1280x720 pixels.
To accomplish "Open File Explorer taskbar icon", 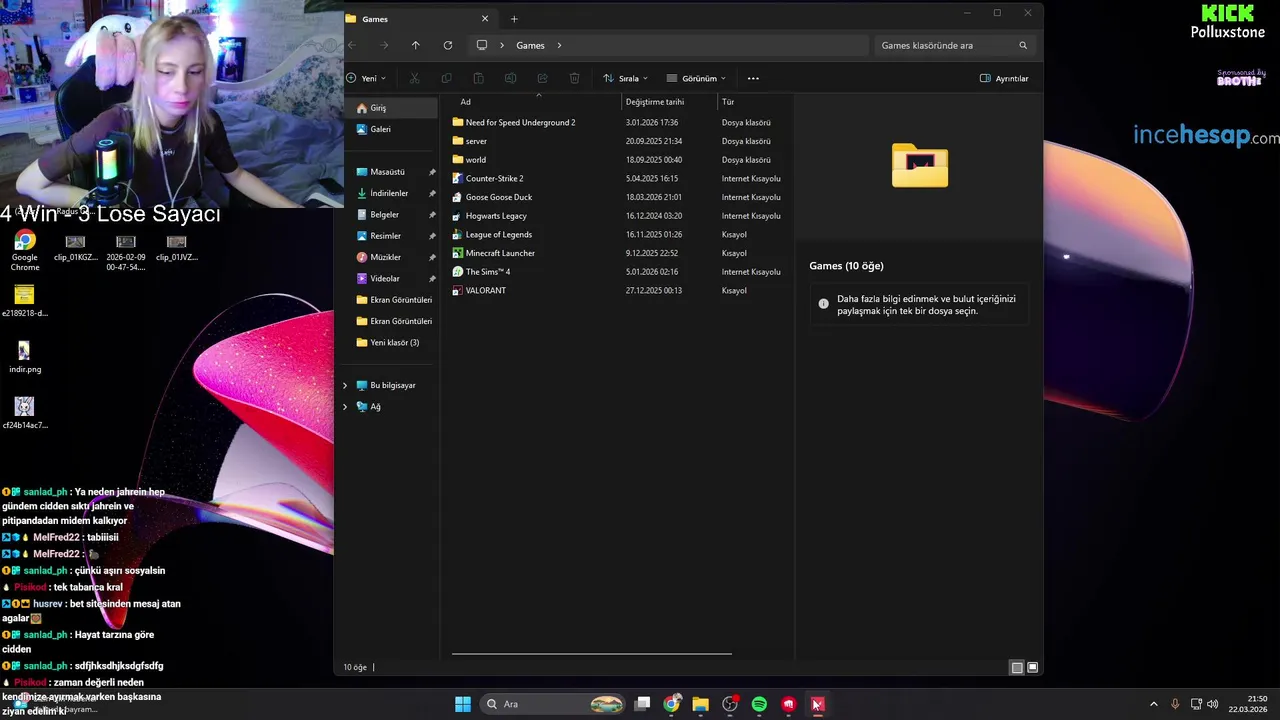I will click(701, 704).
